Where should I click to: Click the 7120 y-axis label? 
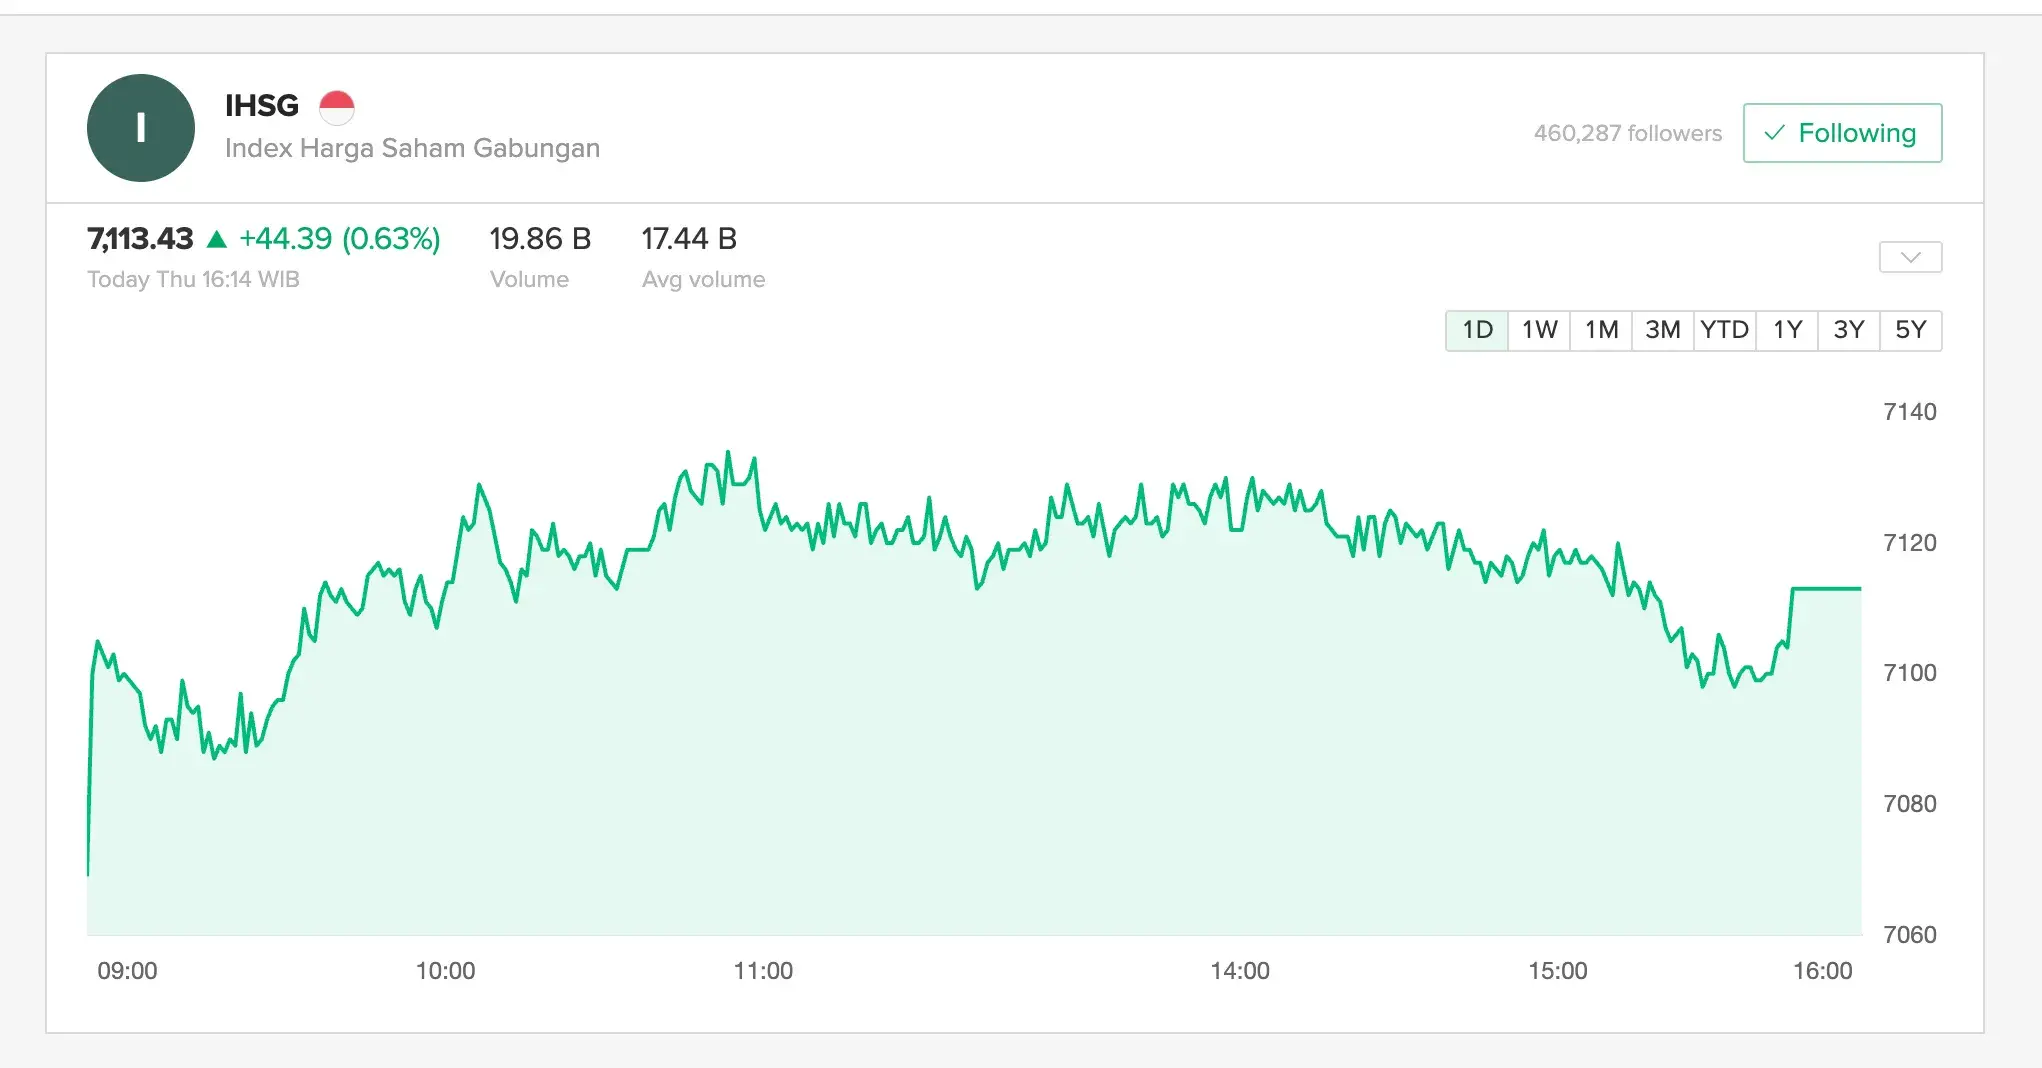pos(1910,543)
